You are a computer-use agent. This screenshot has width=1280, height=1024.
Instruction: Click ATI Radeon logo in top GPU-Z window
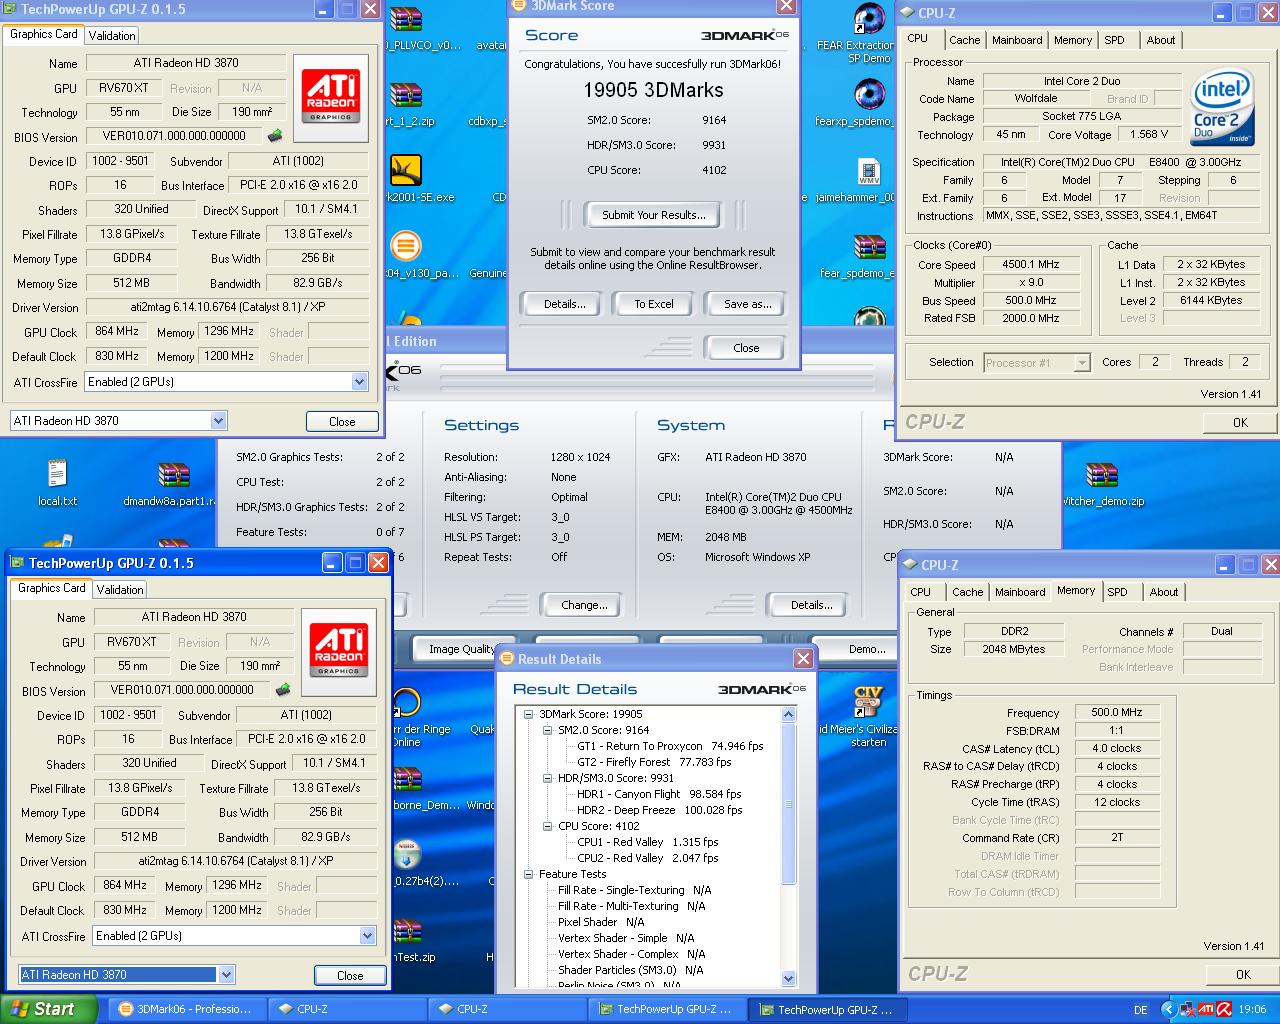point(330,97)
